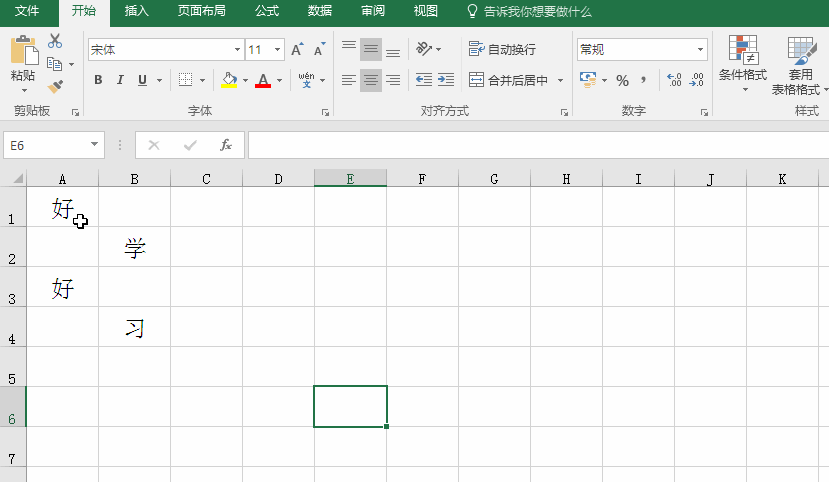Increase decimal places
This screenshot has height=482, width=829.
click(674, 80)
